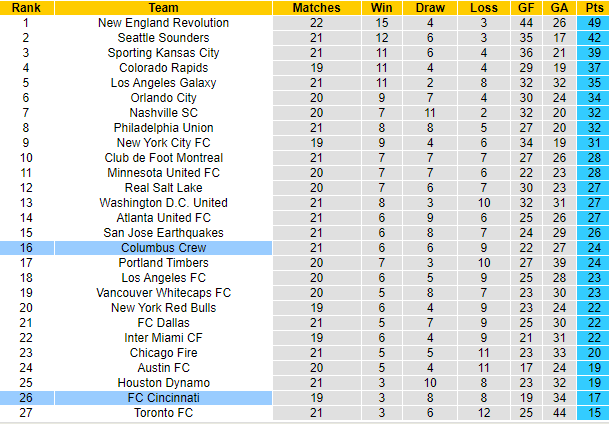Click the GA column header

point(560,8)
